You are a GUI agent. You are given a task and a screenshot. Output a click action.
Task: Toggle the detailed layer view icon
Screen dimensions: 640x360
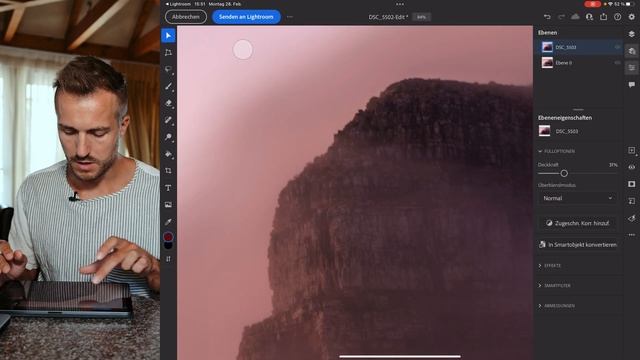point(632,51)
